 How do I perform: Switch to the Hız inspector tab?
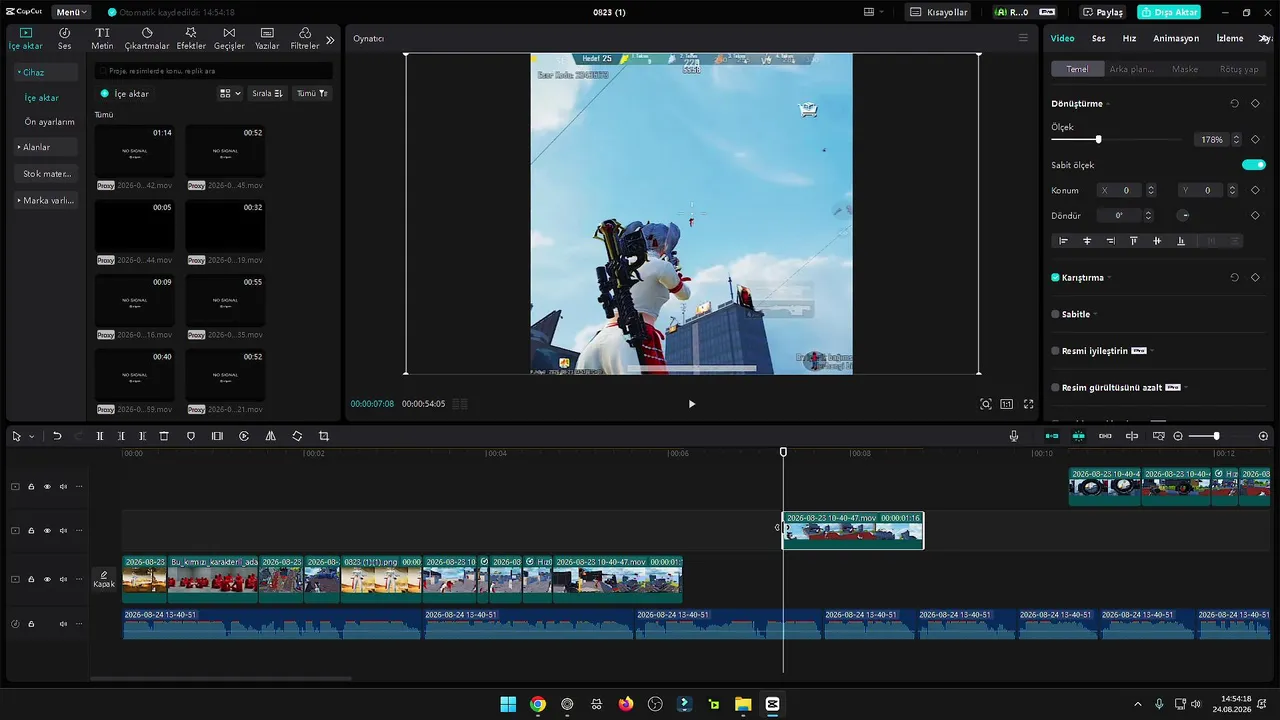tap(1129, 38)
